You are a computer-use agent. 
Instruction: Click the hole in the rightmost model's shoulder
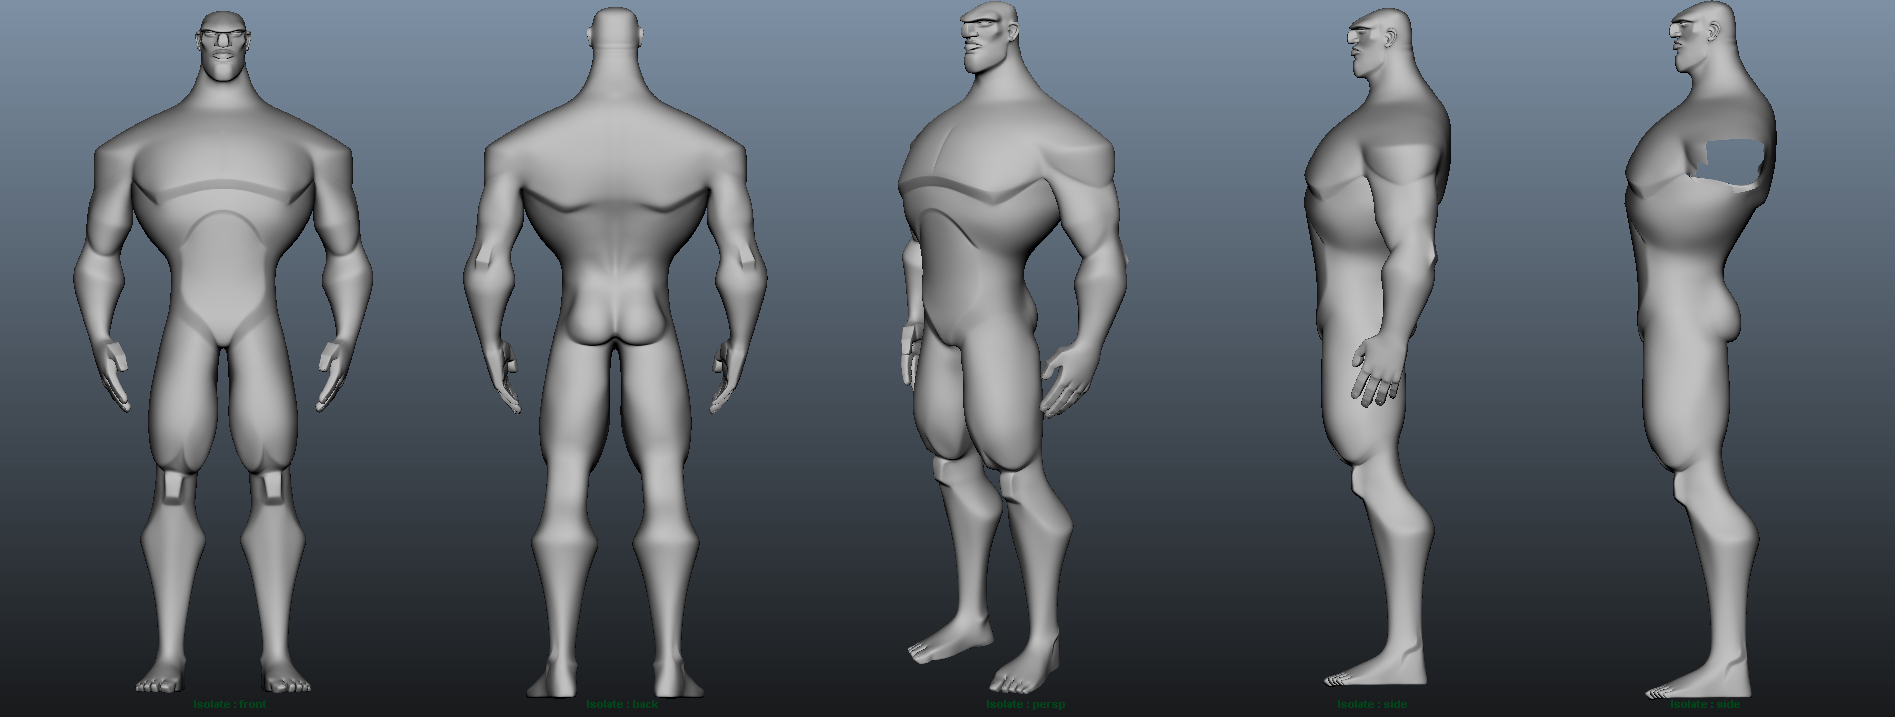coord(1732,163)
